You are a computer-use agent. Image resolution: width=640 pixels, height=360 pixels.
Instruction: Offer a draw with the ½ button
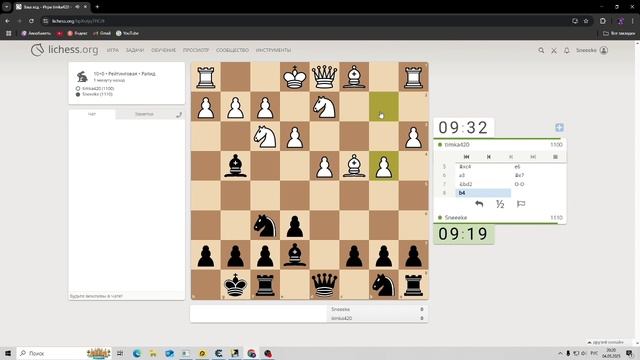coord(500,204)
